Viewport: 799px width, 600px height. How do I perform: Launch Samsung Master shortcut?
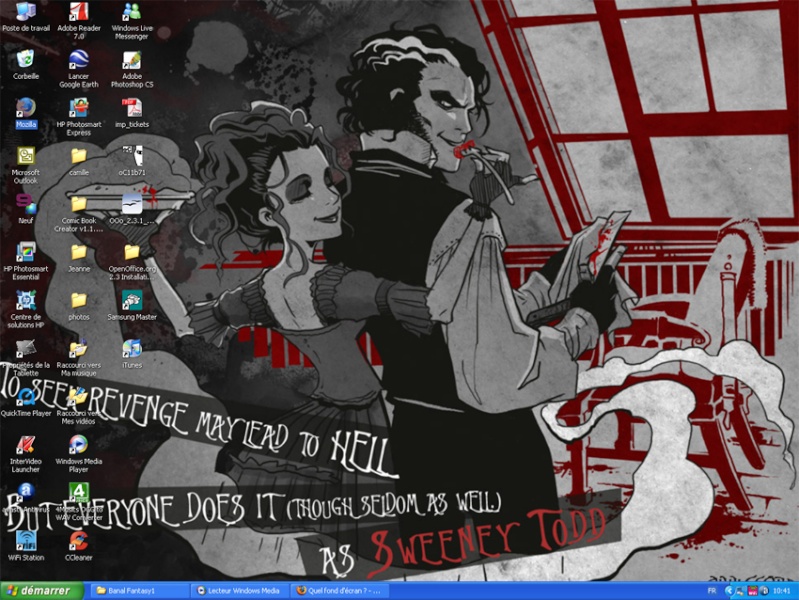[131, 305]
